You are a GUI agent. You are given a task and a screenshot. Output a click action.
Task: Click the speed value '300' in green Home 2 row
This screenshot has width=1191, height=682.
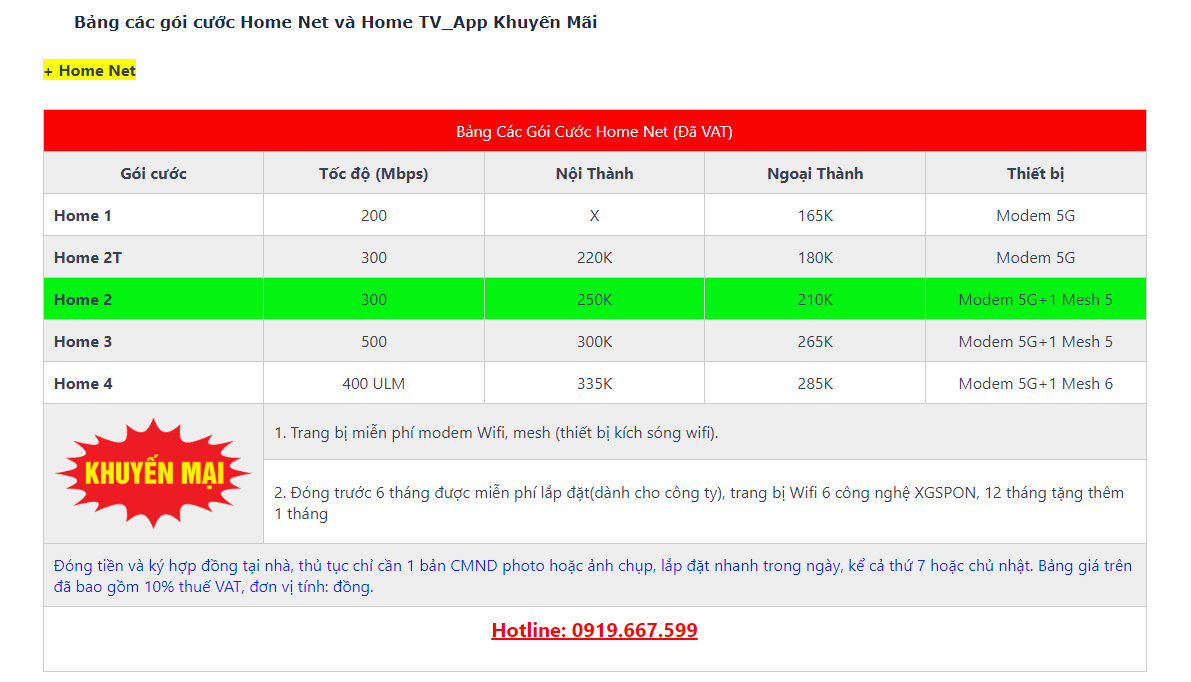[x=374, y=299]
